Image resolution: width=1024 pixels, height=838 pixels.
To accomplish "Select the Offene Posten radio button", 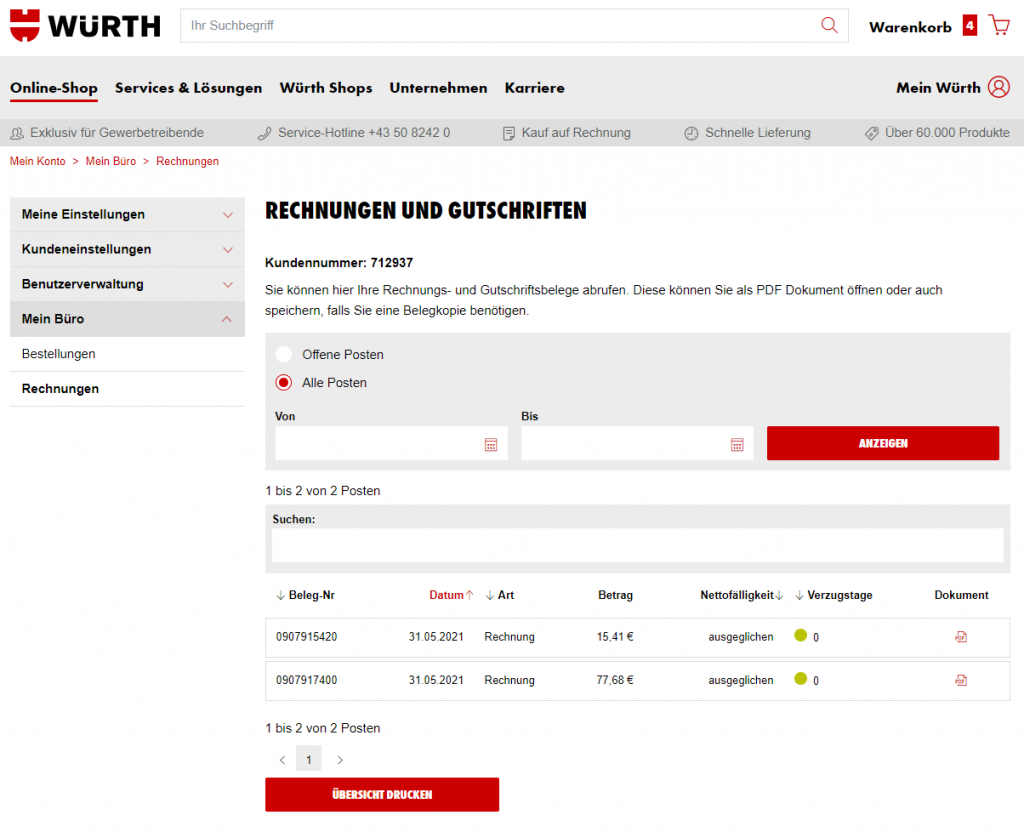I will [283, 354].
